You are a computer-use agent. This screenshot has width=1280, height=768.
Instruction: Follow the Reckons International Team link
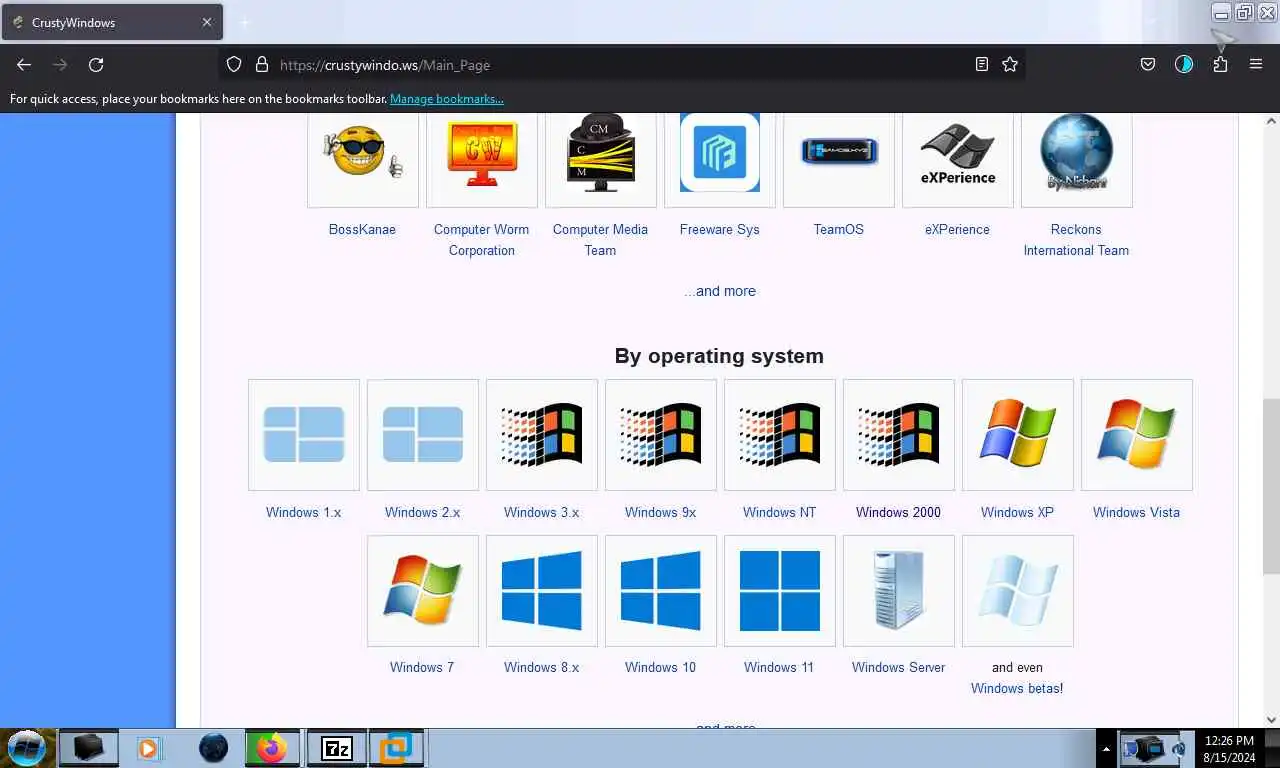[1076, 240]
